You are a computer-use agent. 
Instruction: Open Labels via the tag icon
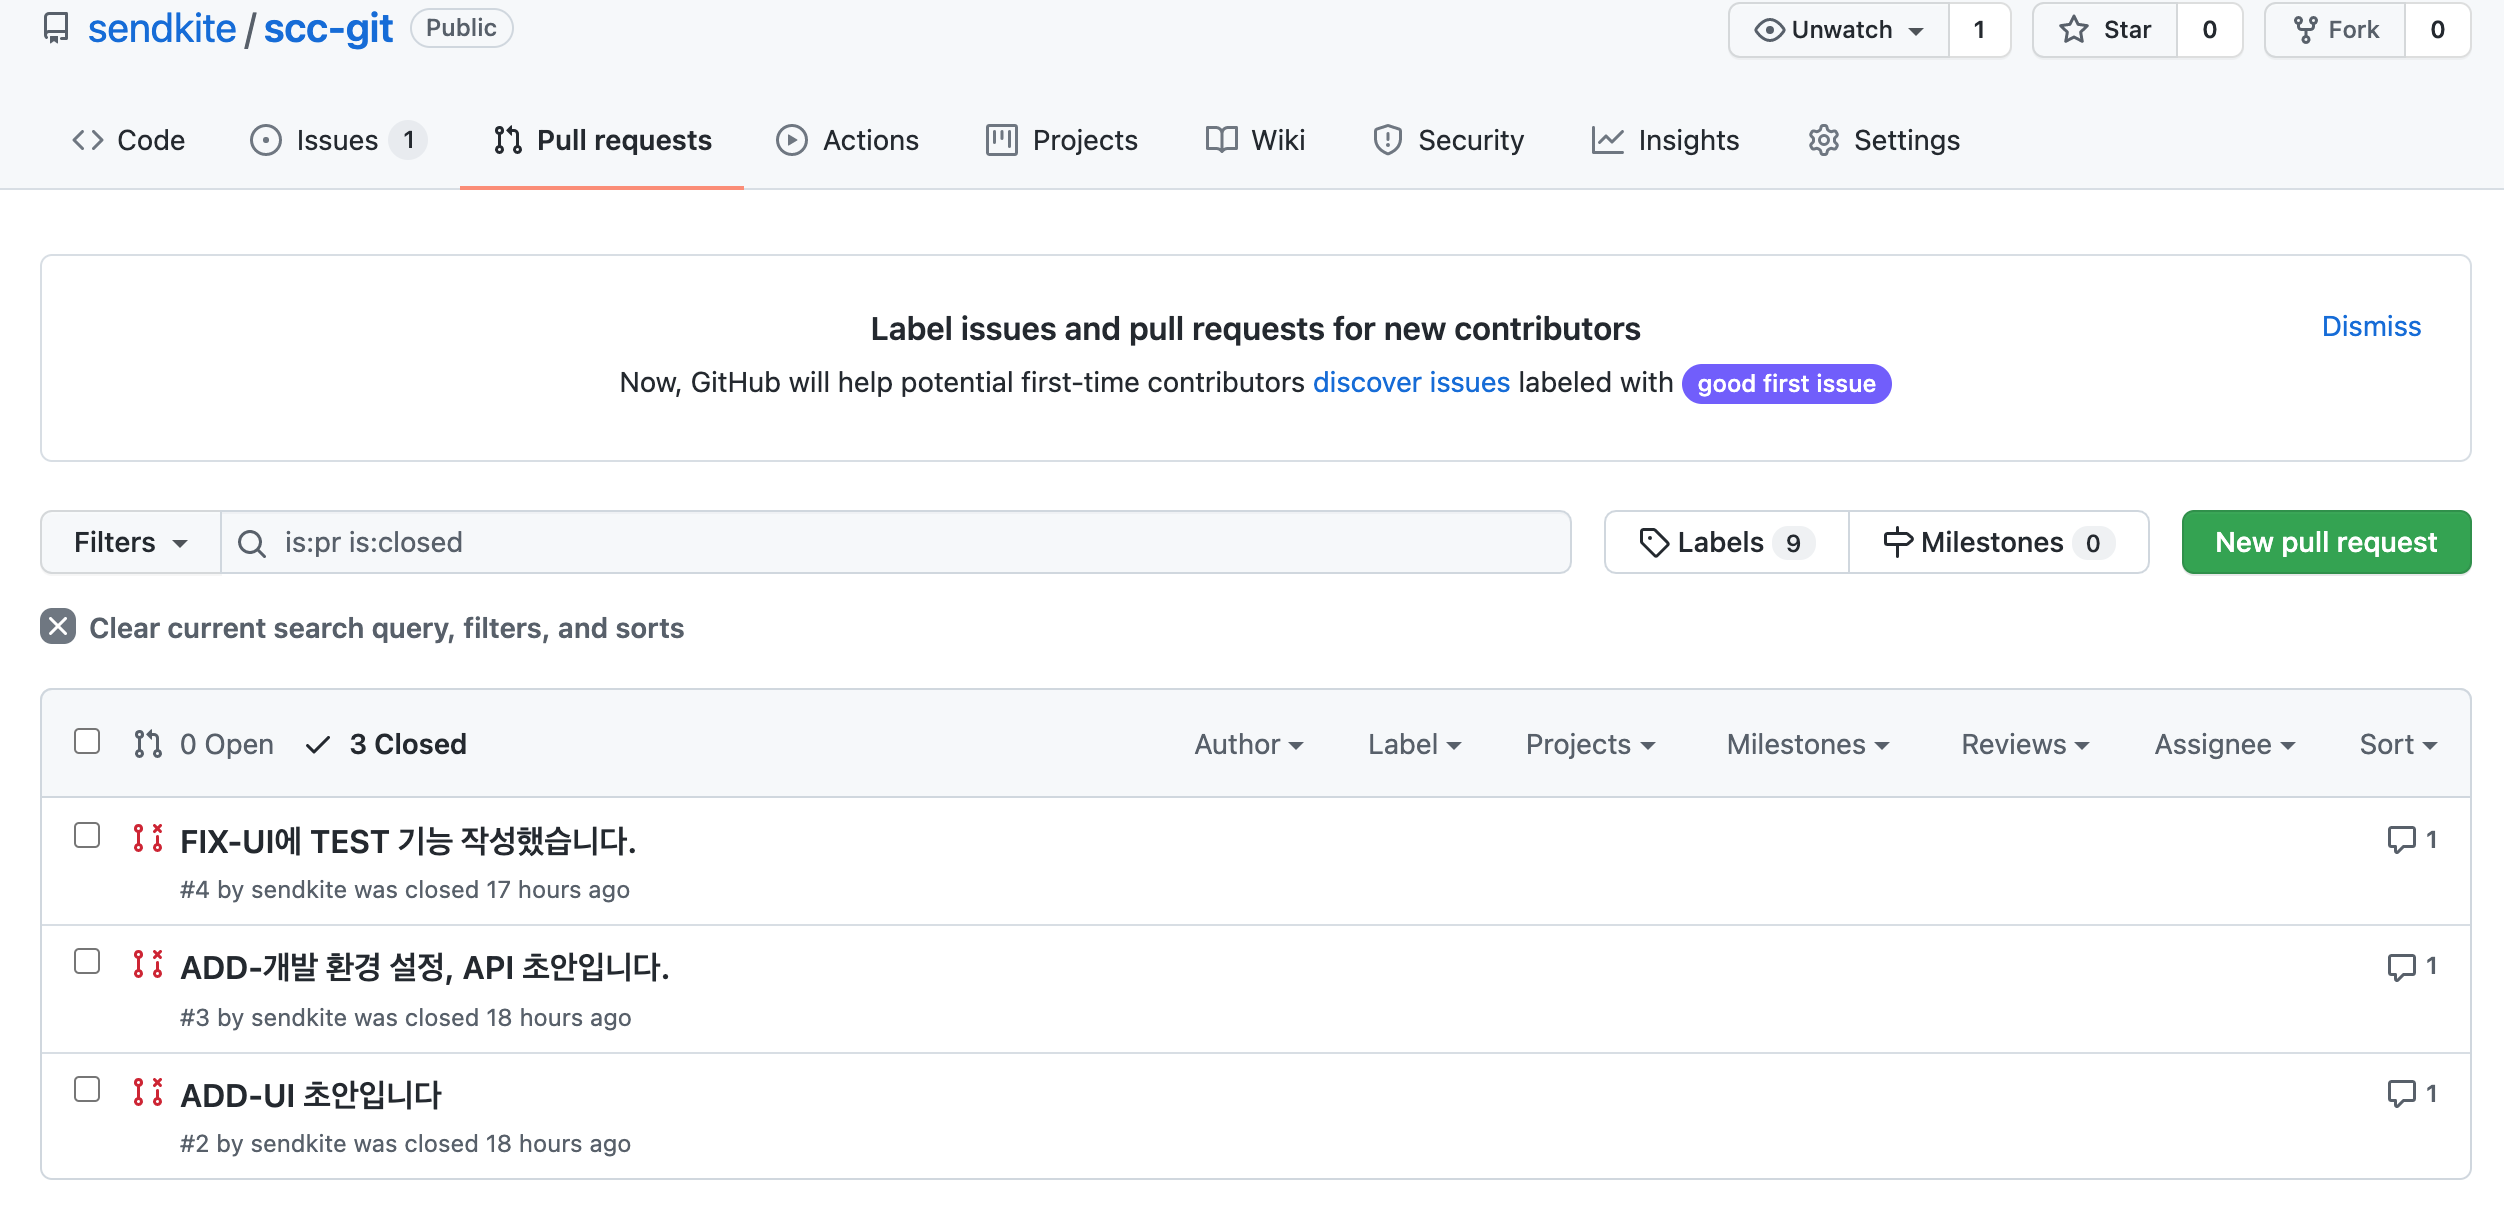click(x=1654, y=543)
